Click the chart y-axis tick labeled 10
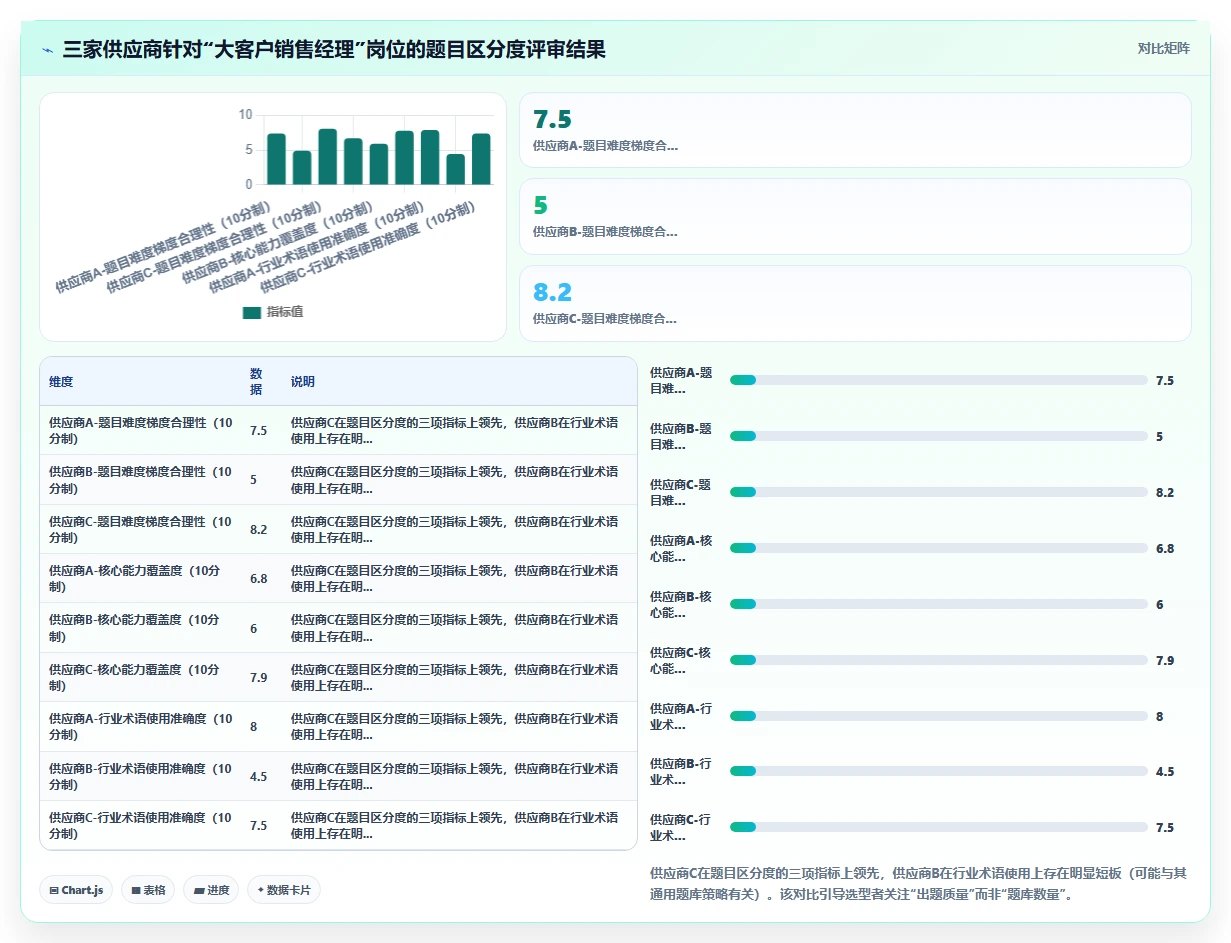1231x943 pixels. point(245,115)
